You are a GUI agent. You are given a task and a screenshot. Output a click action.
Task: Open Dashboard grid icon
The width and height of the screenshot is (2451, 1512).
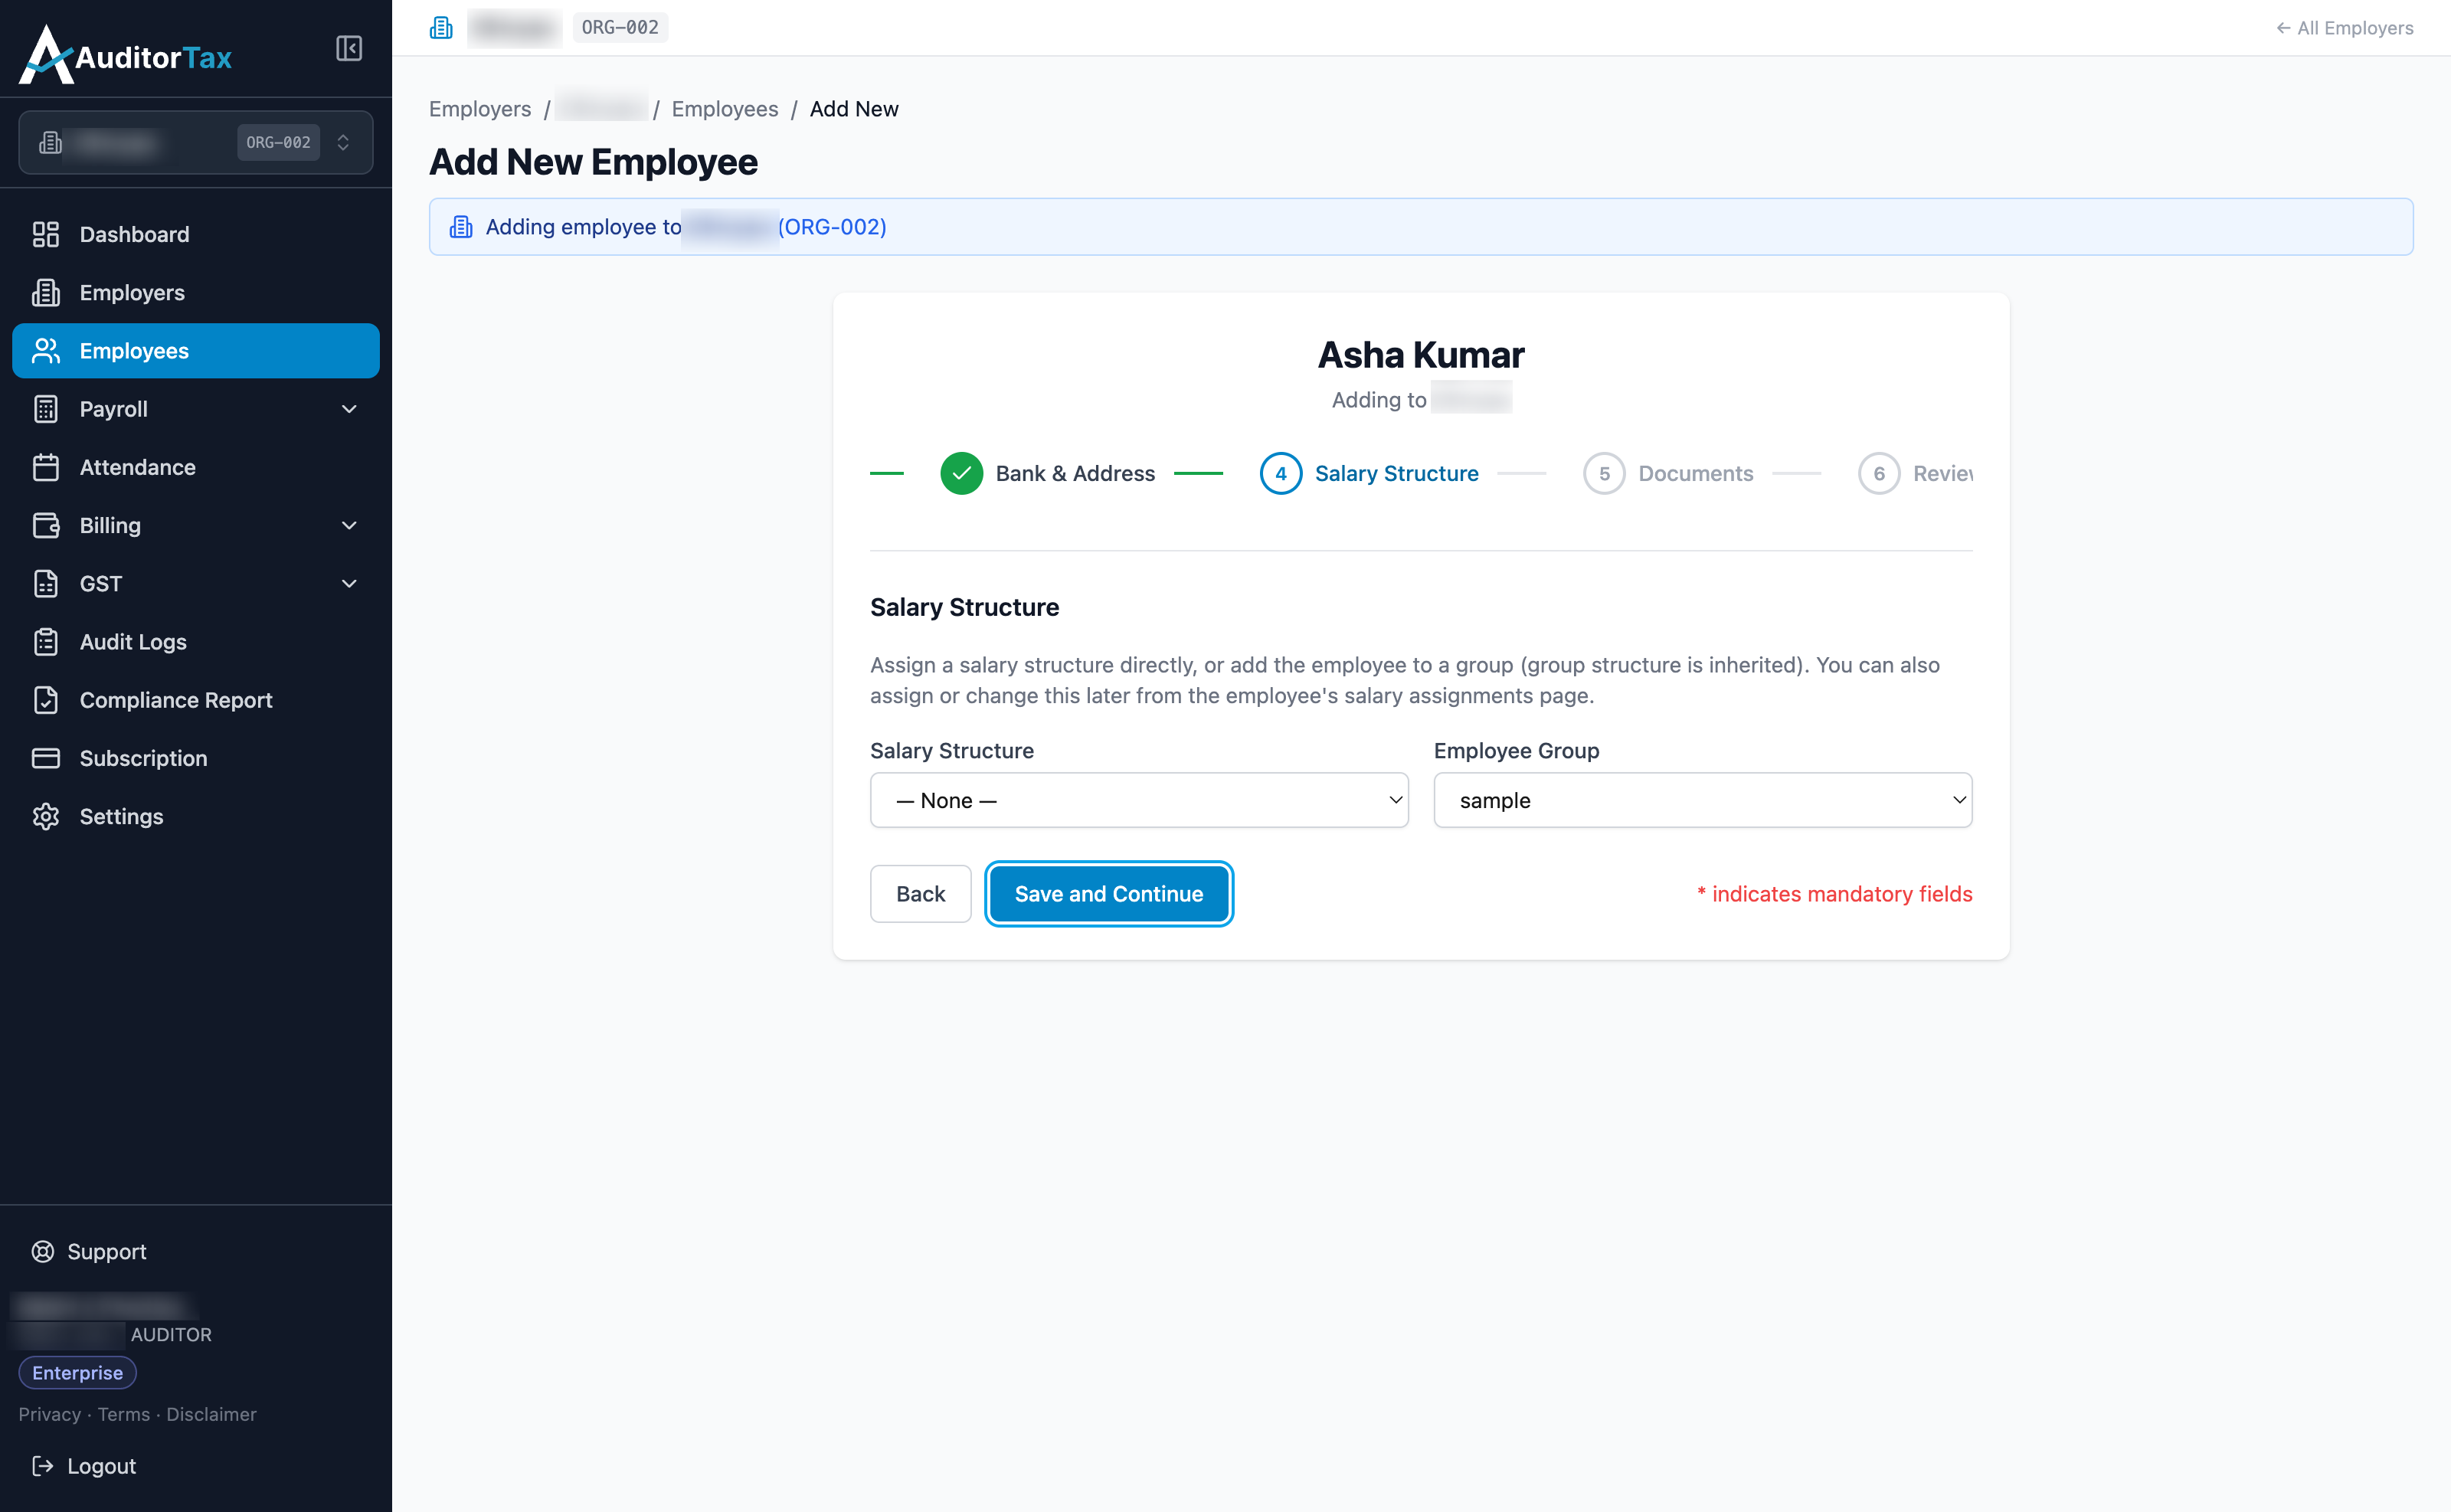pos(46,234)
